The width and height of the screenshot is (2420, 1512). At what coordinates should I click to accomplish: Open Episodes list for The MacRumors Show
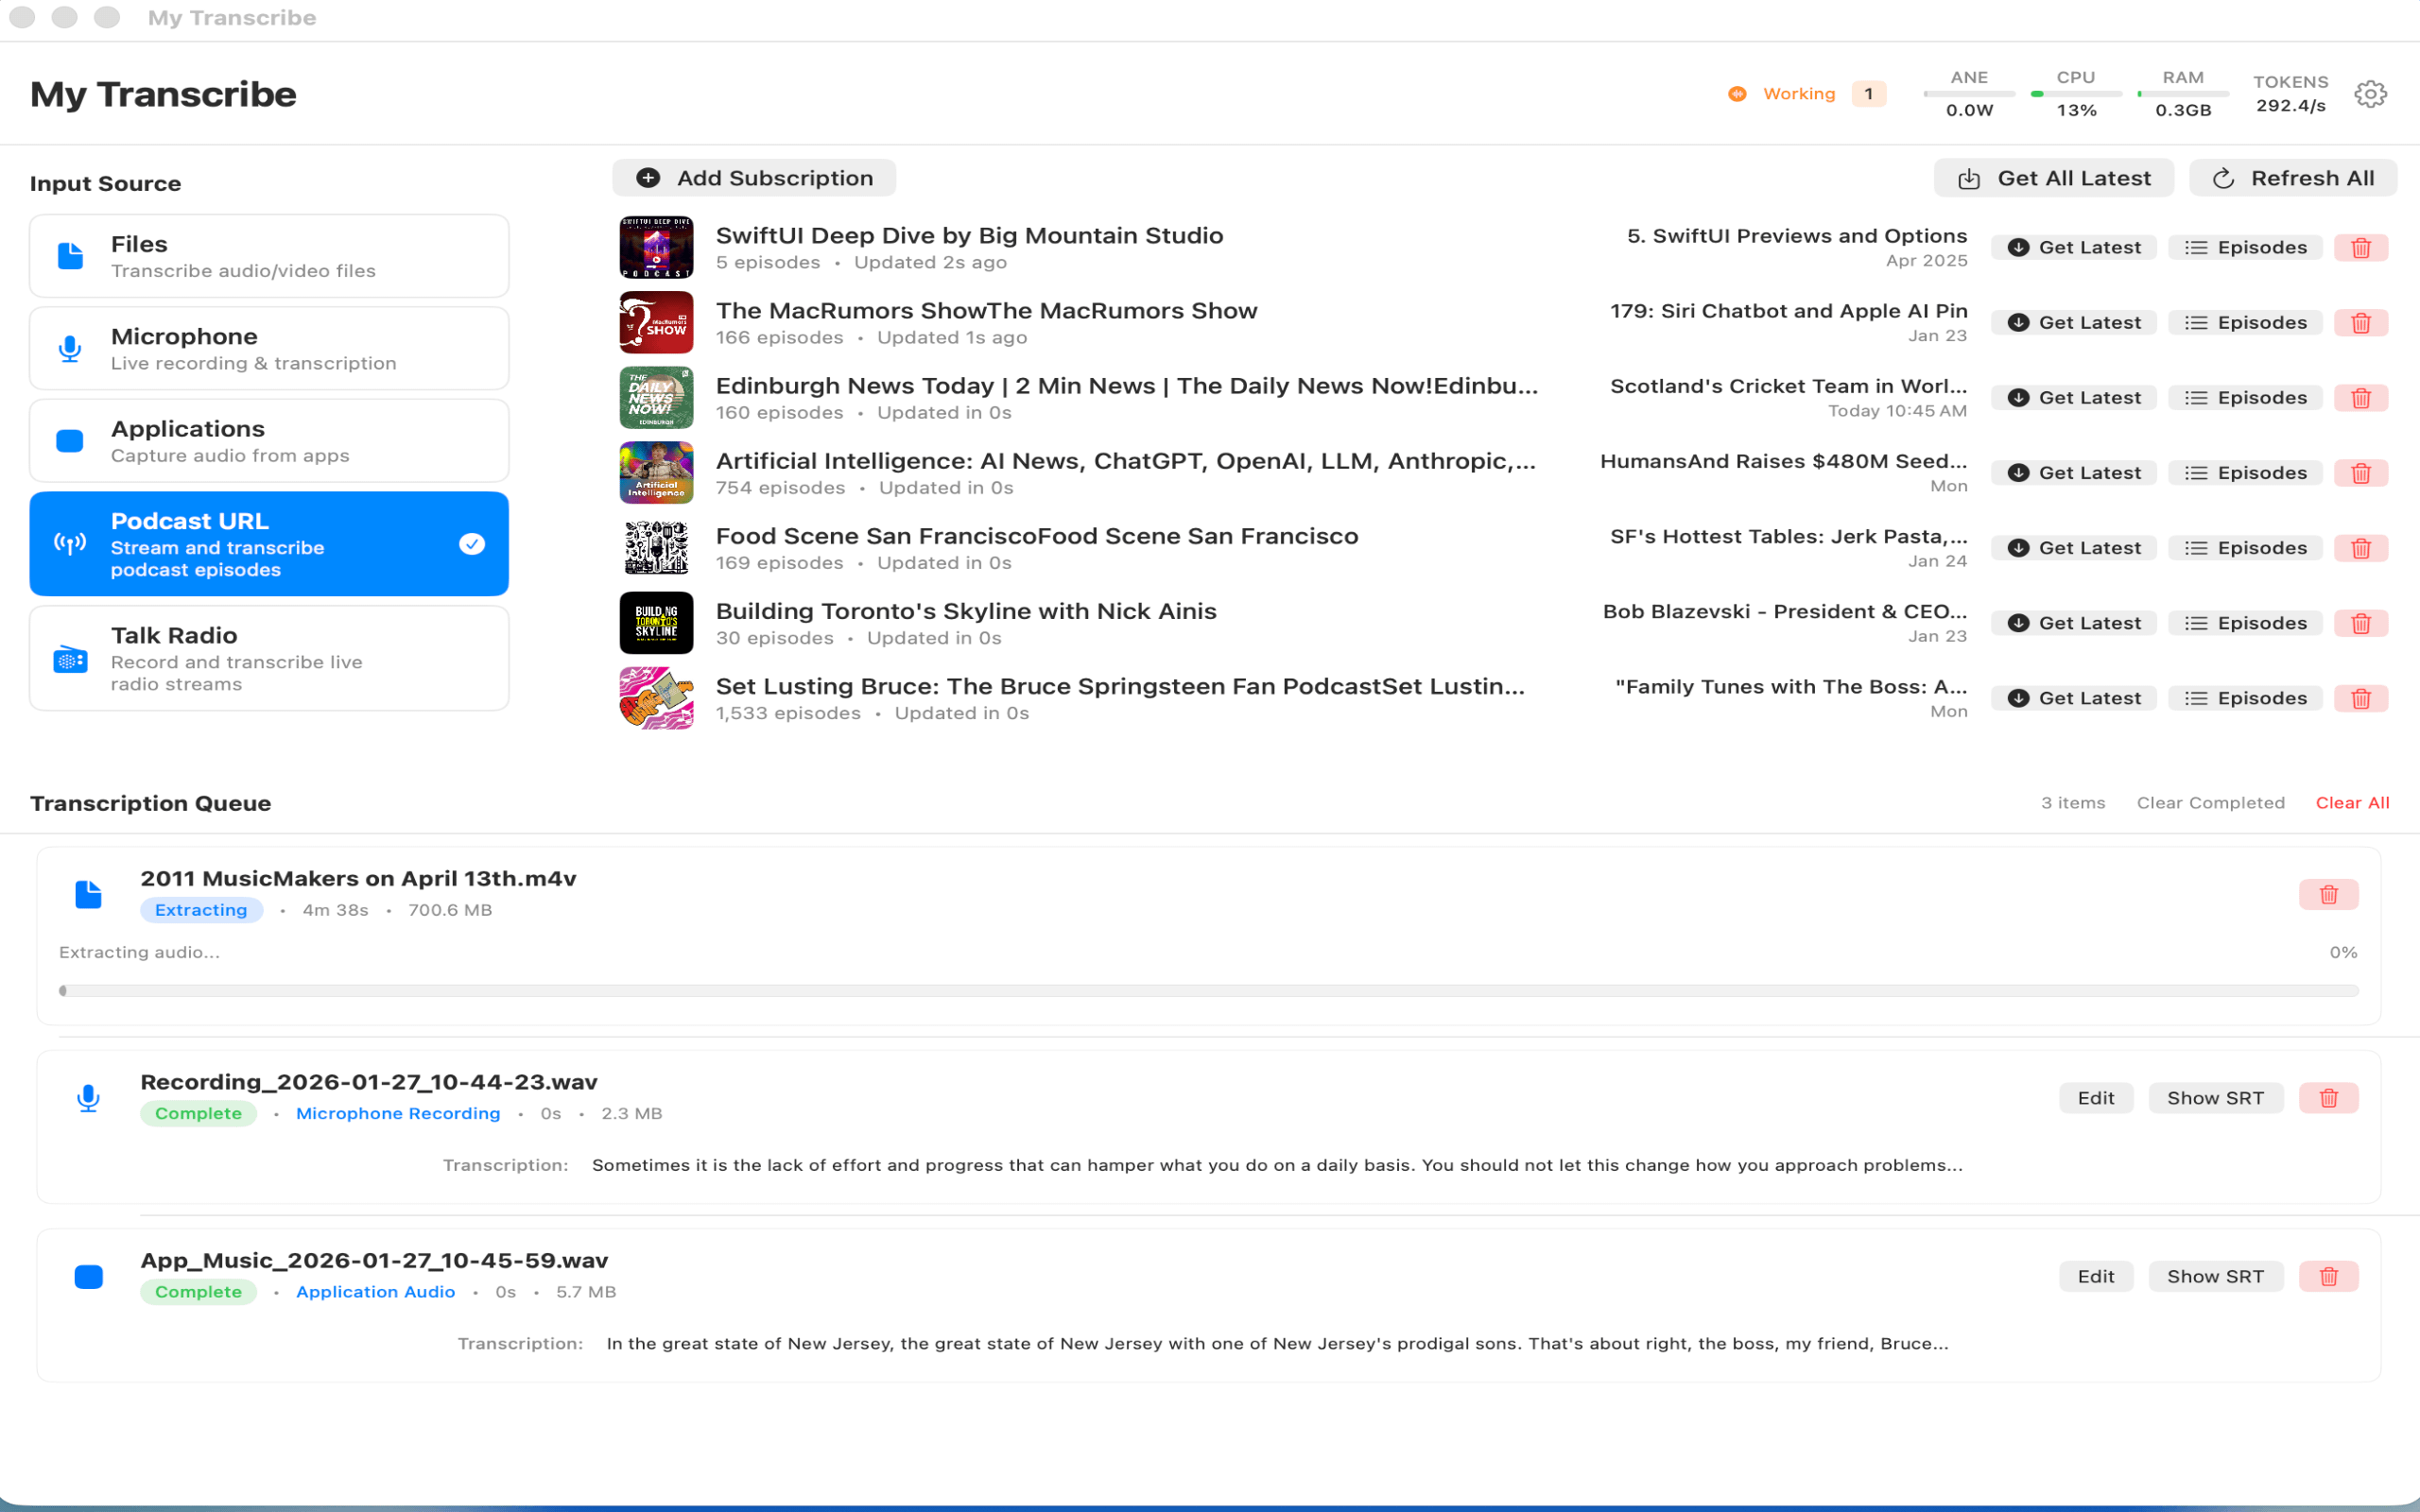click(2245, 322)
